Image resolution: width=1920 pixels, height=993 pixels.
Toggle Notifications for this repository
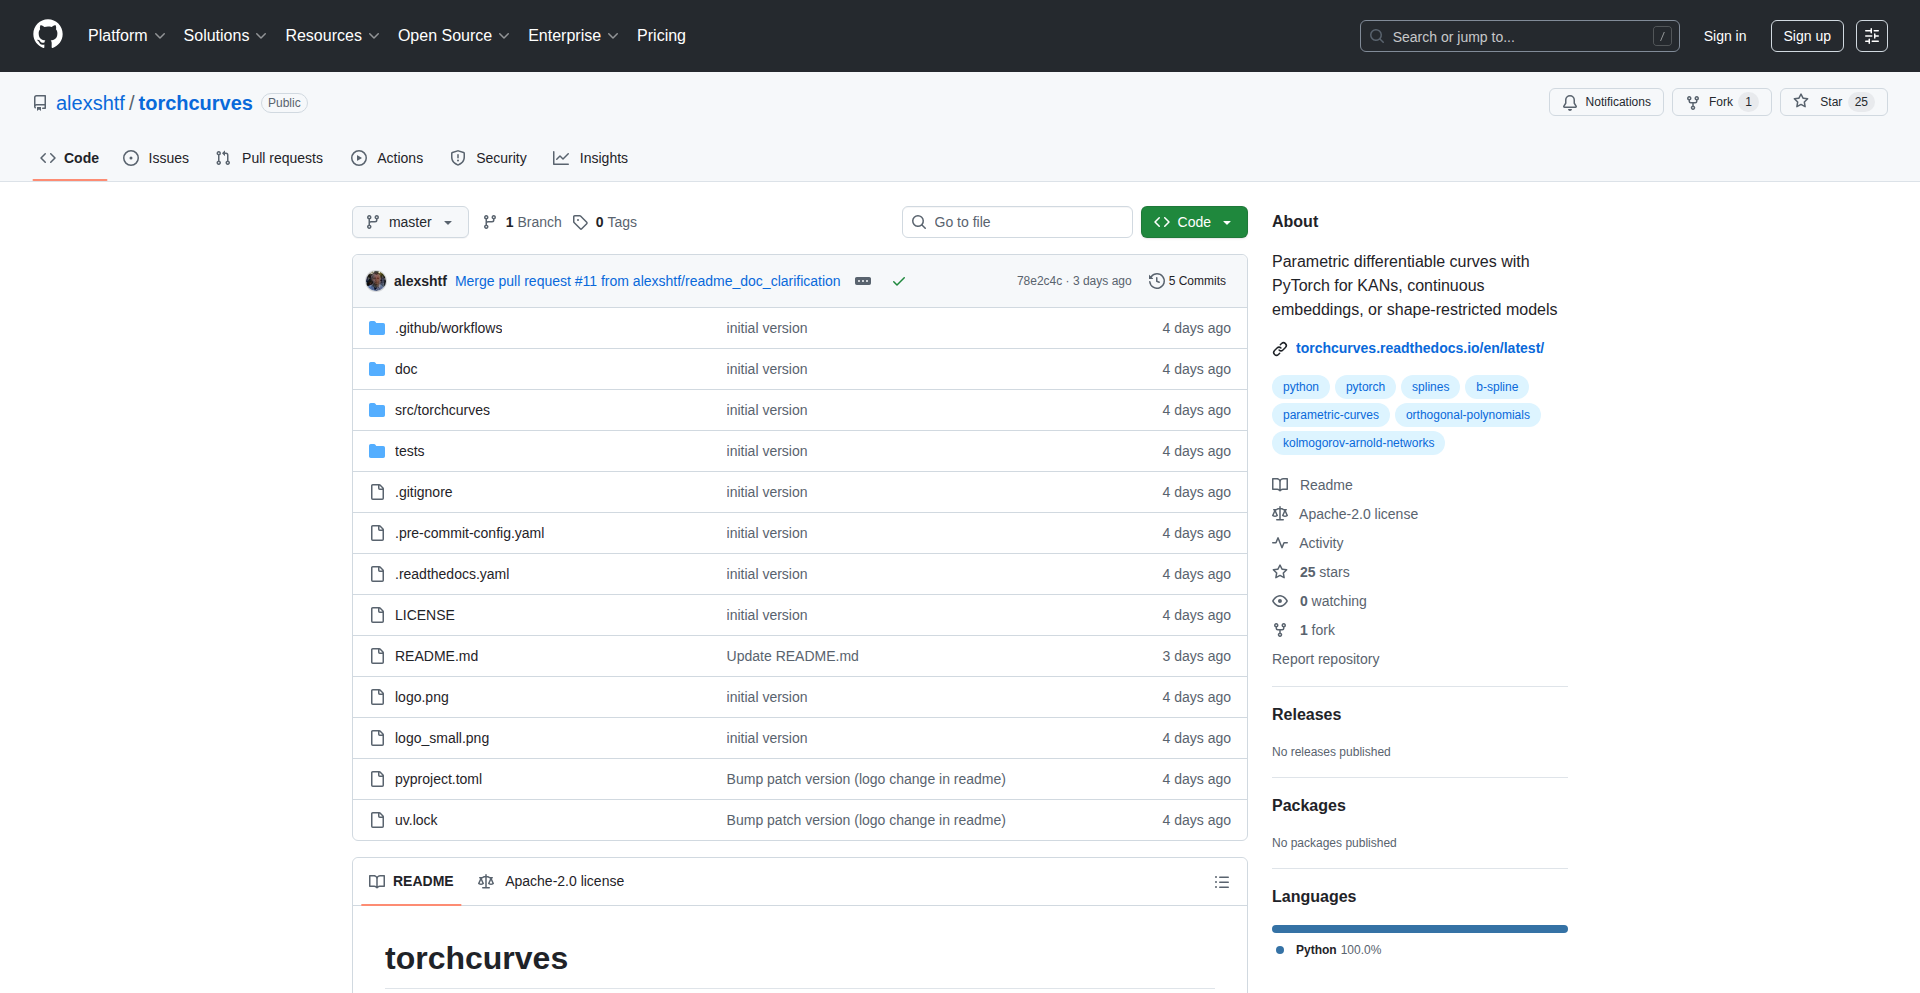pos(1606,102)
